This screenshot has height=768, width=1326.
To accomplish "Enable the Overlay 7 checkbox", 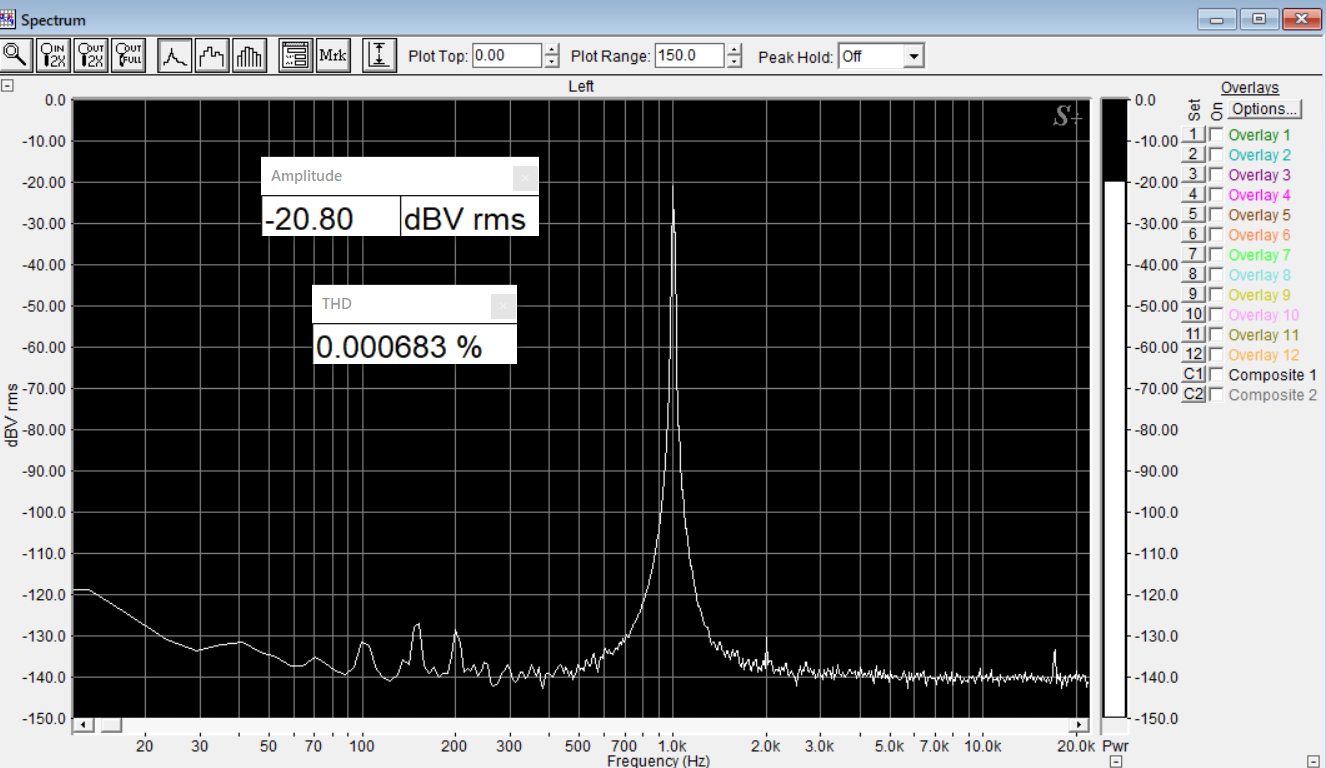I will (x=1216, y=255).
